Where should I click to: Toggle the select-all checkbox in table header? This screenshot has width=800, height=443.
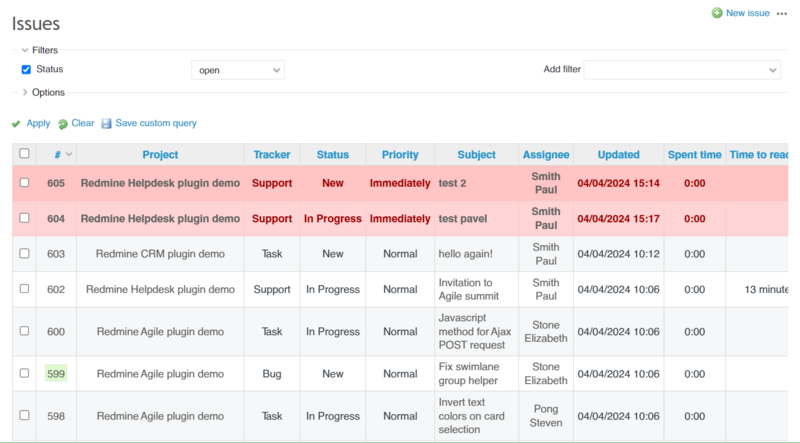[x=24, y=155]
